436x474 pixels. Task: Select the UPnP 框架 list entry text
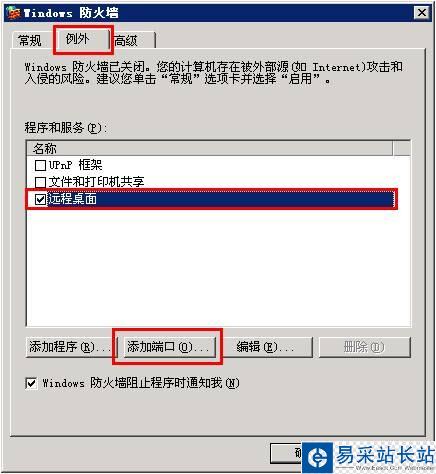[75, 165]
